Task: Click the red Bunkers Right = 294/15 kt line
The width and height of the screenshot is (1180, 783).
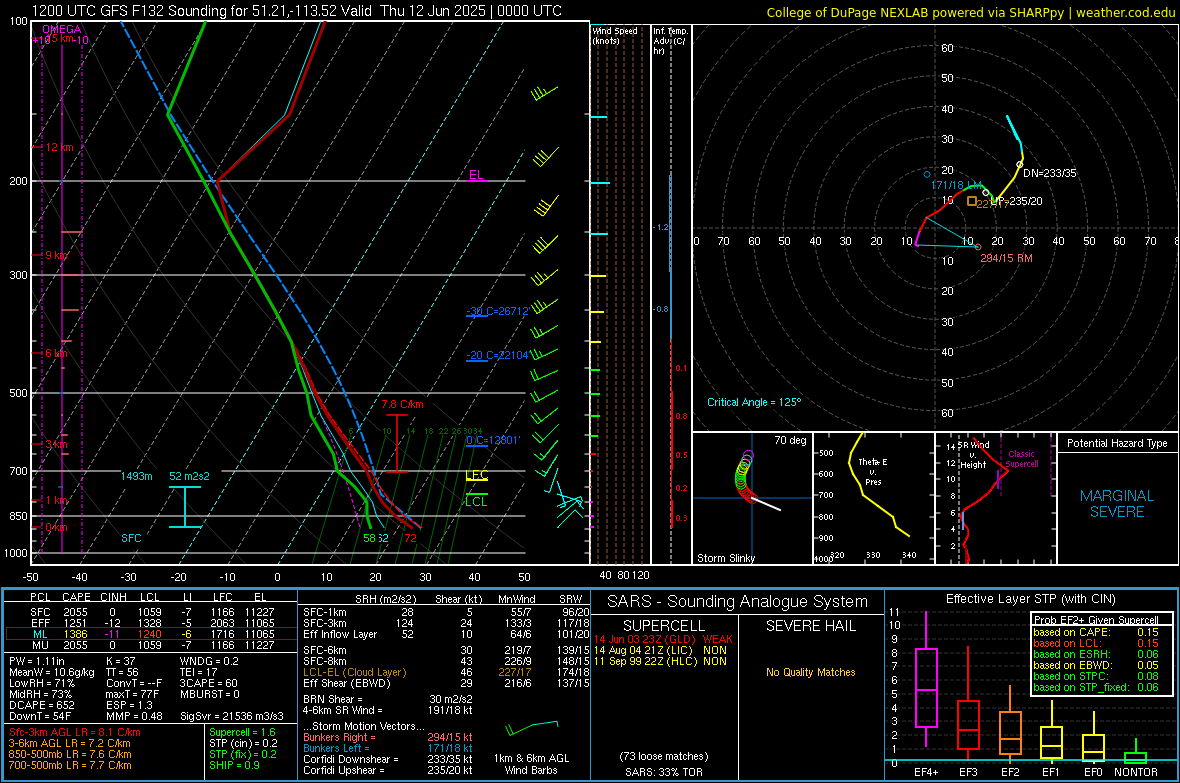Action: tap(388, 737)
